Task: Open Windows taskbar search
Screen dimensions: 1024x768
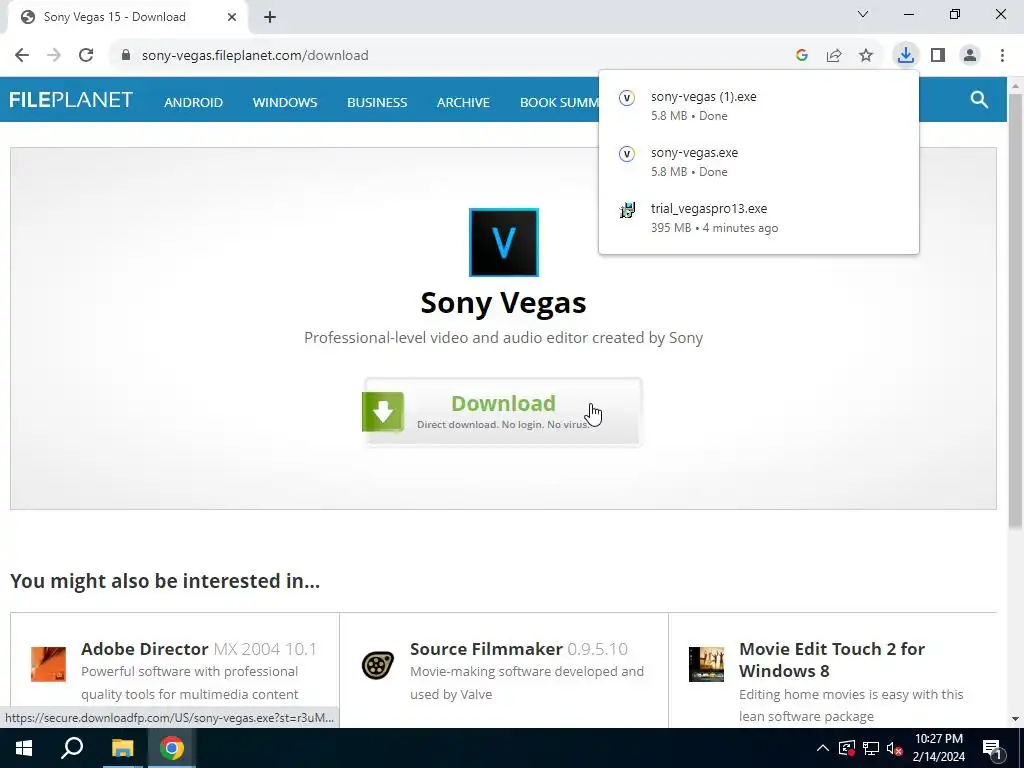Action: coord(72,748)
